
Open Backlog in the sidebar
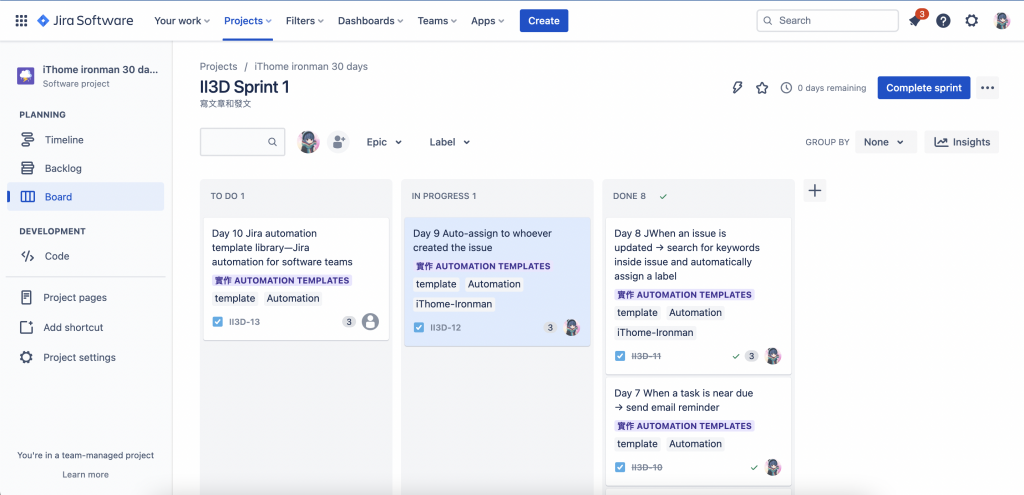pos(86,168)
